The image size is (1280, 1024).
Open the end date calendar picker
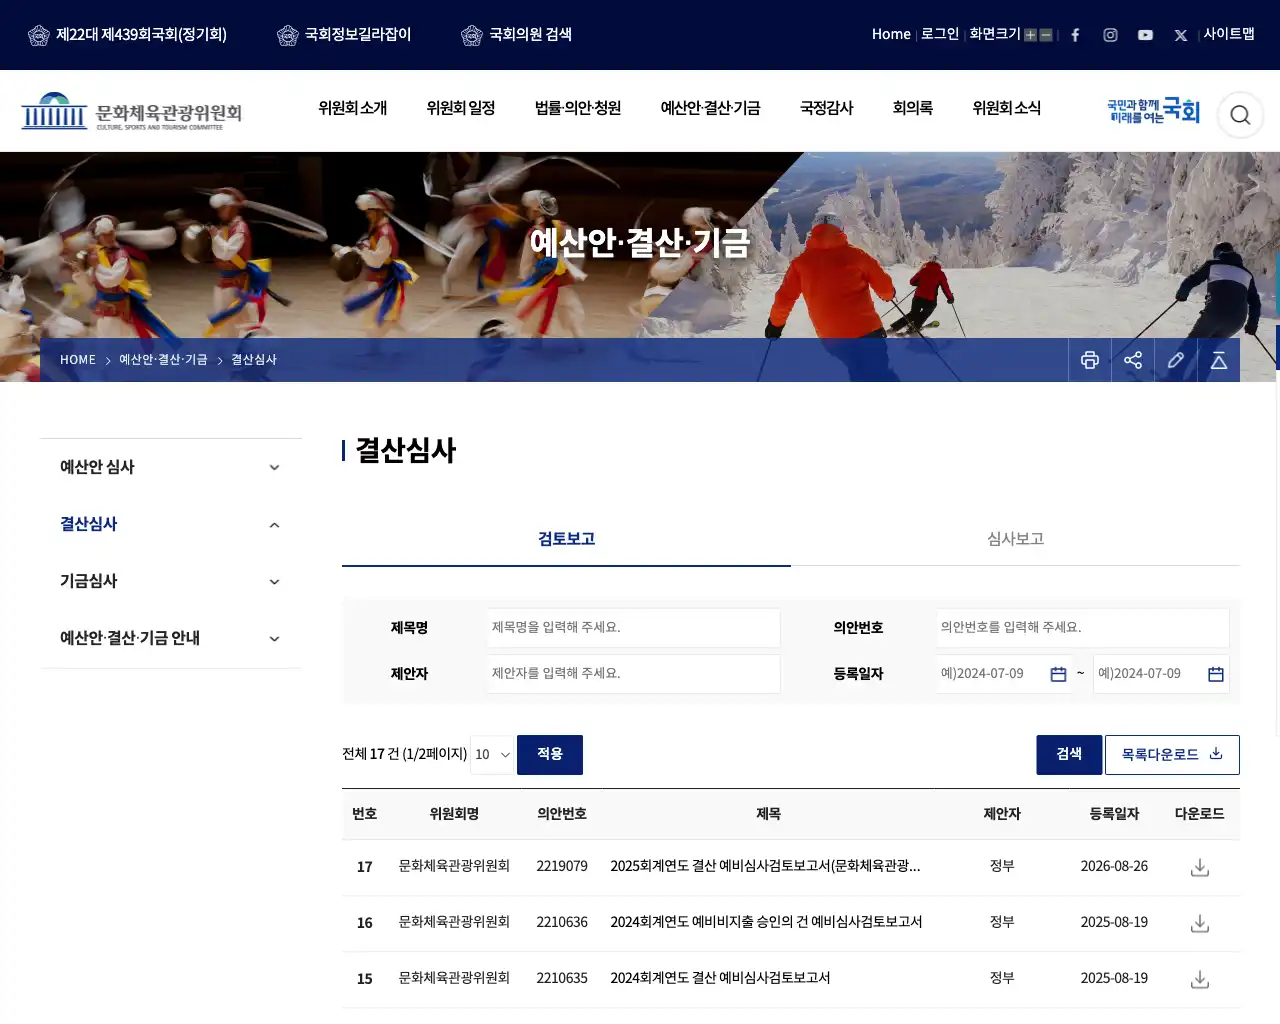(x=1216, y=674)
